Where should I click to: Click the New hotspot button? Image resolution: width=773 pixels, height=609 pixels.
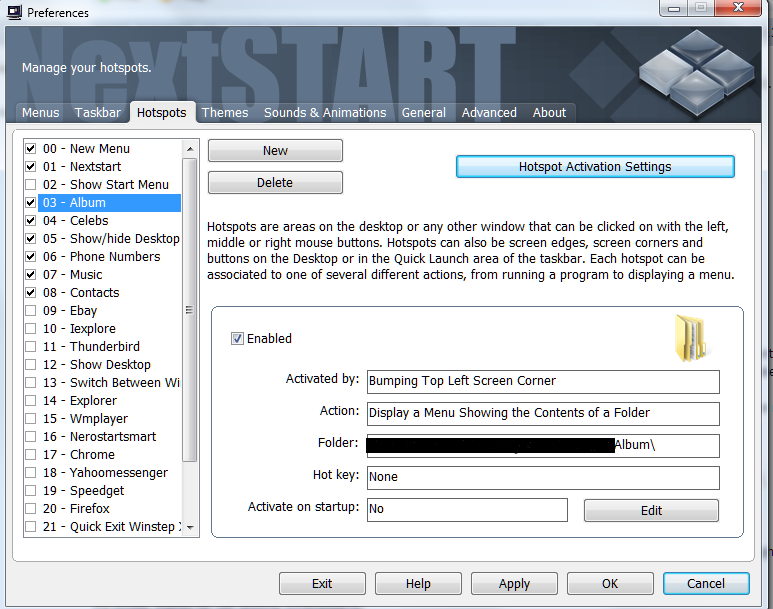point(275,151)
